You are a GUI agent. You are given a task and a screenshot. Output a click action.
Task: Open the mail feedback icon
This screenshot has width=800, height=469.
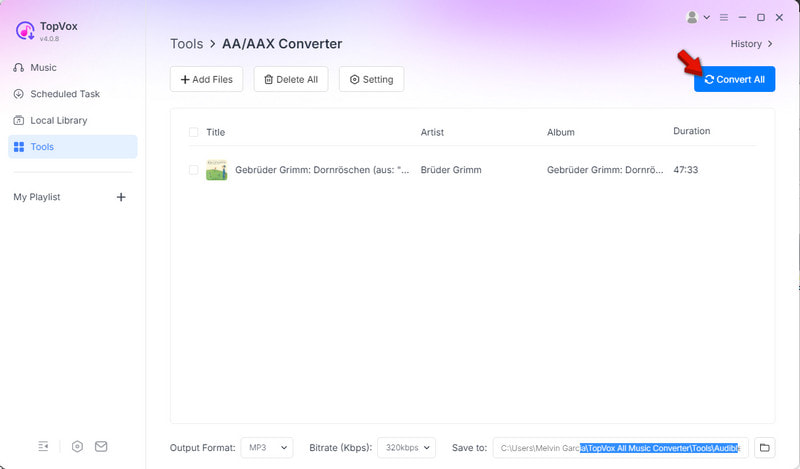(101, 447)
